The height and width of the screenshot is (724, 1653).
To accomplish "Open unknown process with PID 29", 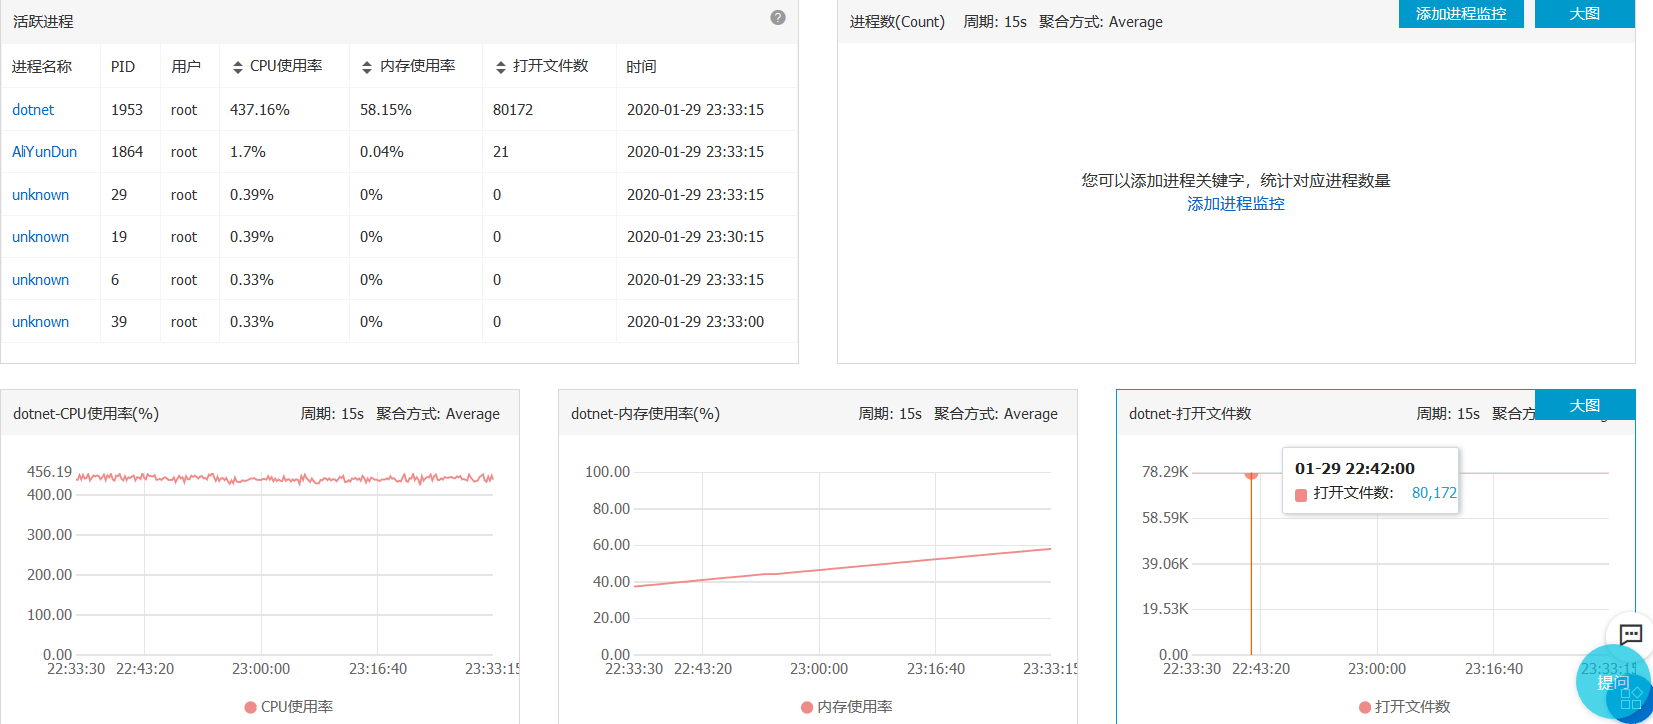I will [x=40, y=195].
